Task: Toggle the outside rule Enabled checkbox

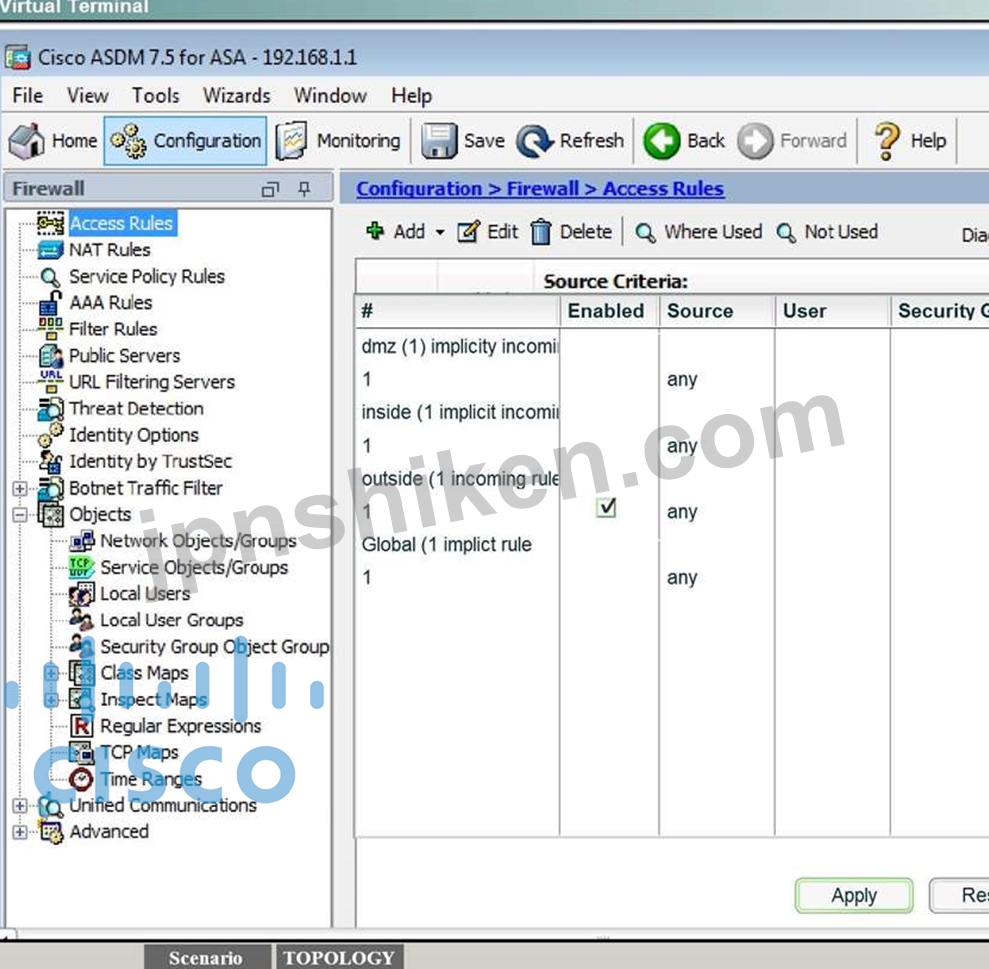Action: 606,507
